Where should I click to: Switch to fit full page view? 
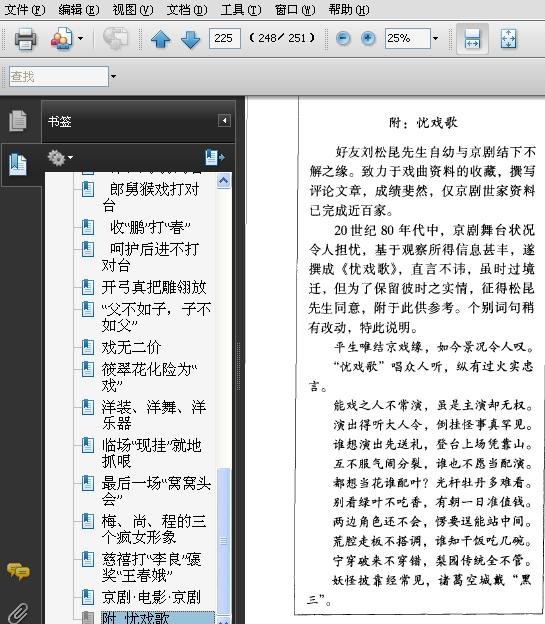click(508, 39)
